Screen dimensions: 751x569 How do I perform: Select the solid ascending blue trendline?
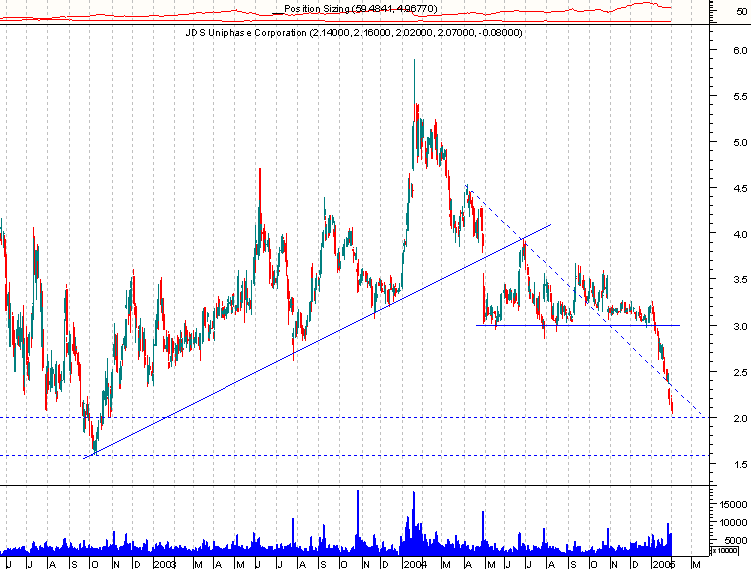[317, 341]
